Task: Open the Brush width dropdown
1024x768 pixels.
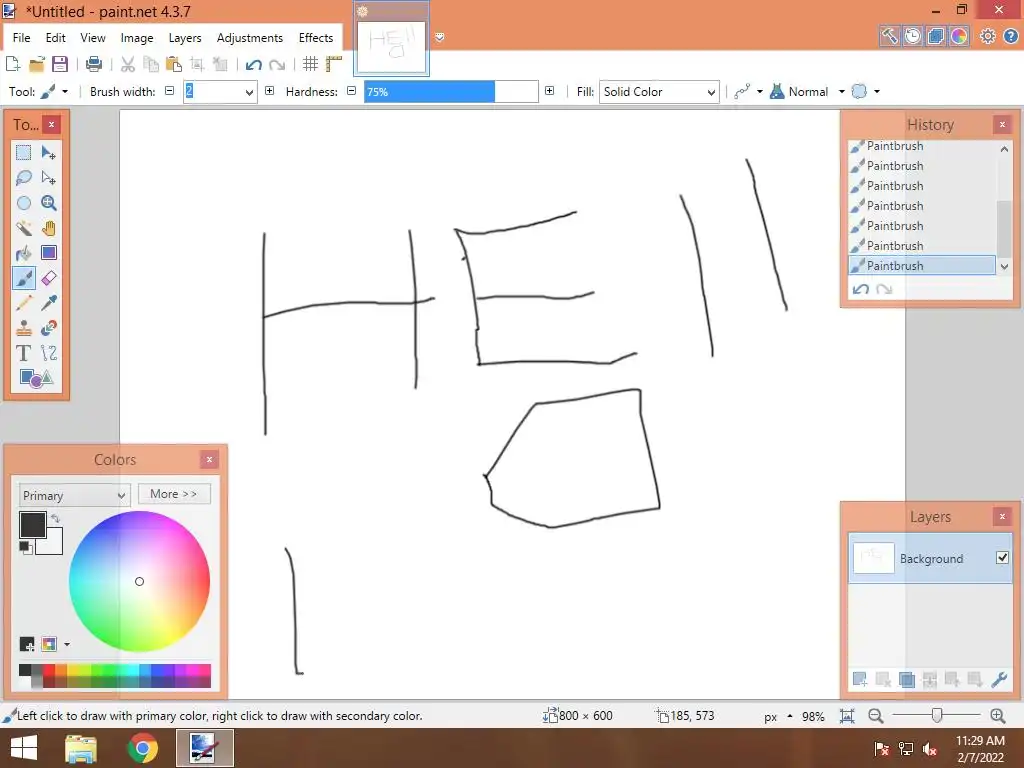Action: pyautogui.click(x=249, y=92)
